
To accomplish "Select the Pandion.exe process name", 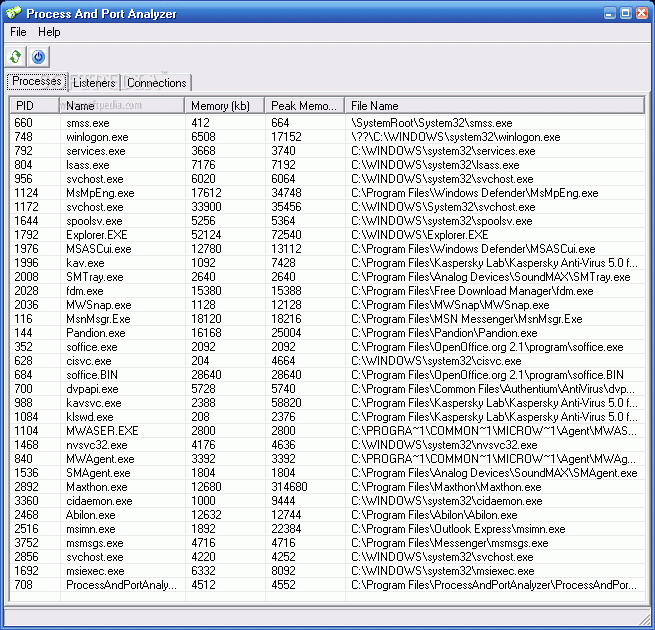I will click(96, 333).
